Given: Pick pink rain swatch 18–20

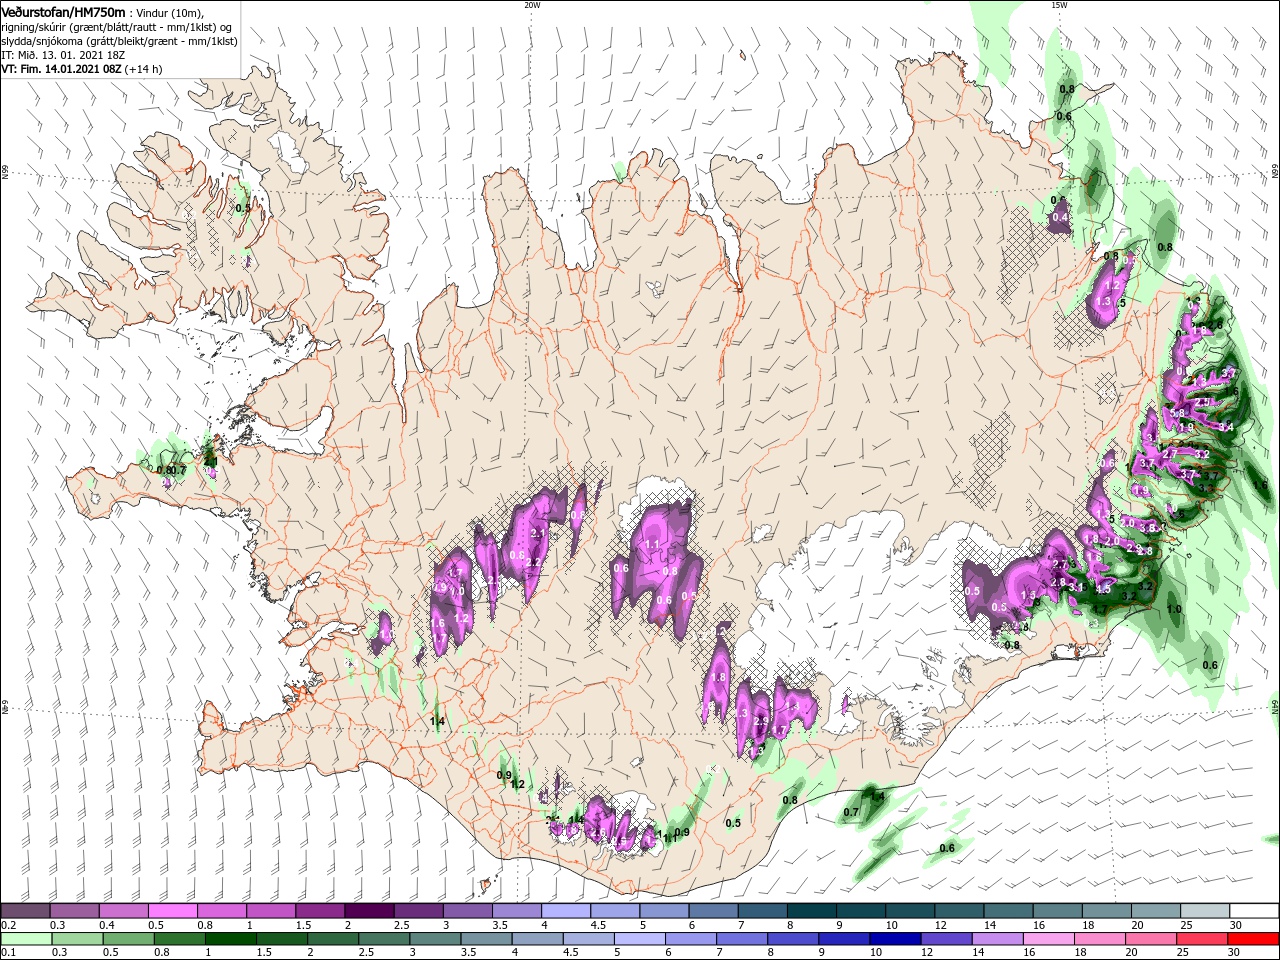Looking at the screenshot, I should pos(1100,939).
